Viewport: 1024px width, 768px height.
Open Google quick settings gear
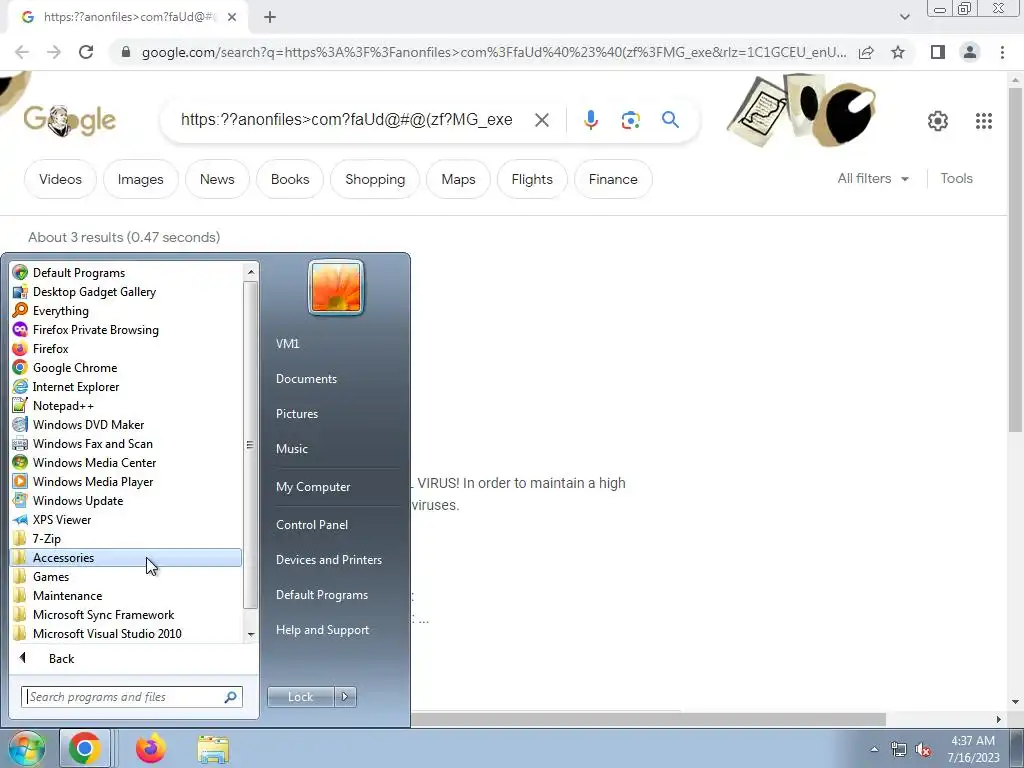pos(938,121)
